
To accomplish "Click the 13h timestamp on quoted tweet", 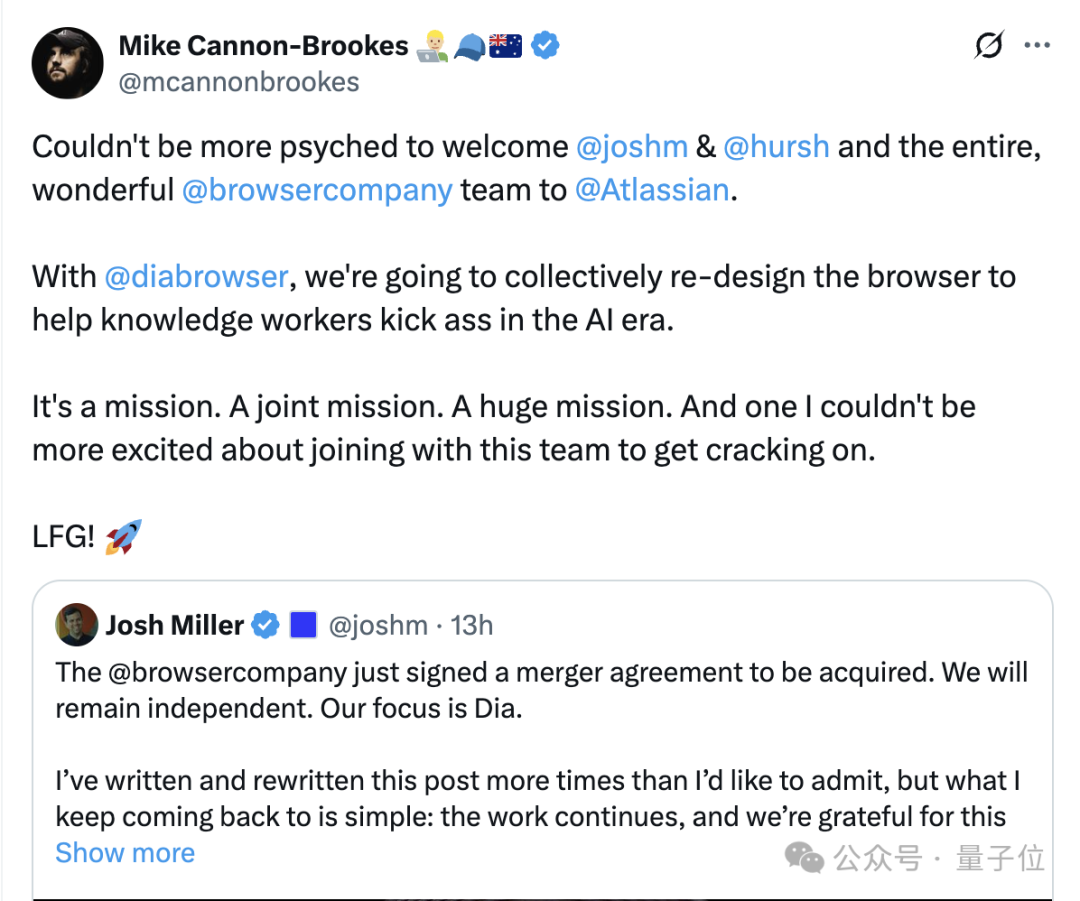I will point(472,625).
